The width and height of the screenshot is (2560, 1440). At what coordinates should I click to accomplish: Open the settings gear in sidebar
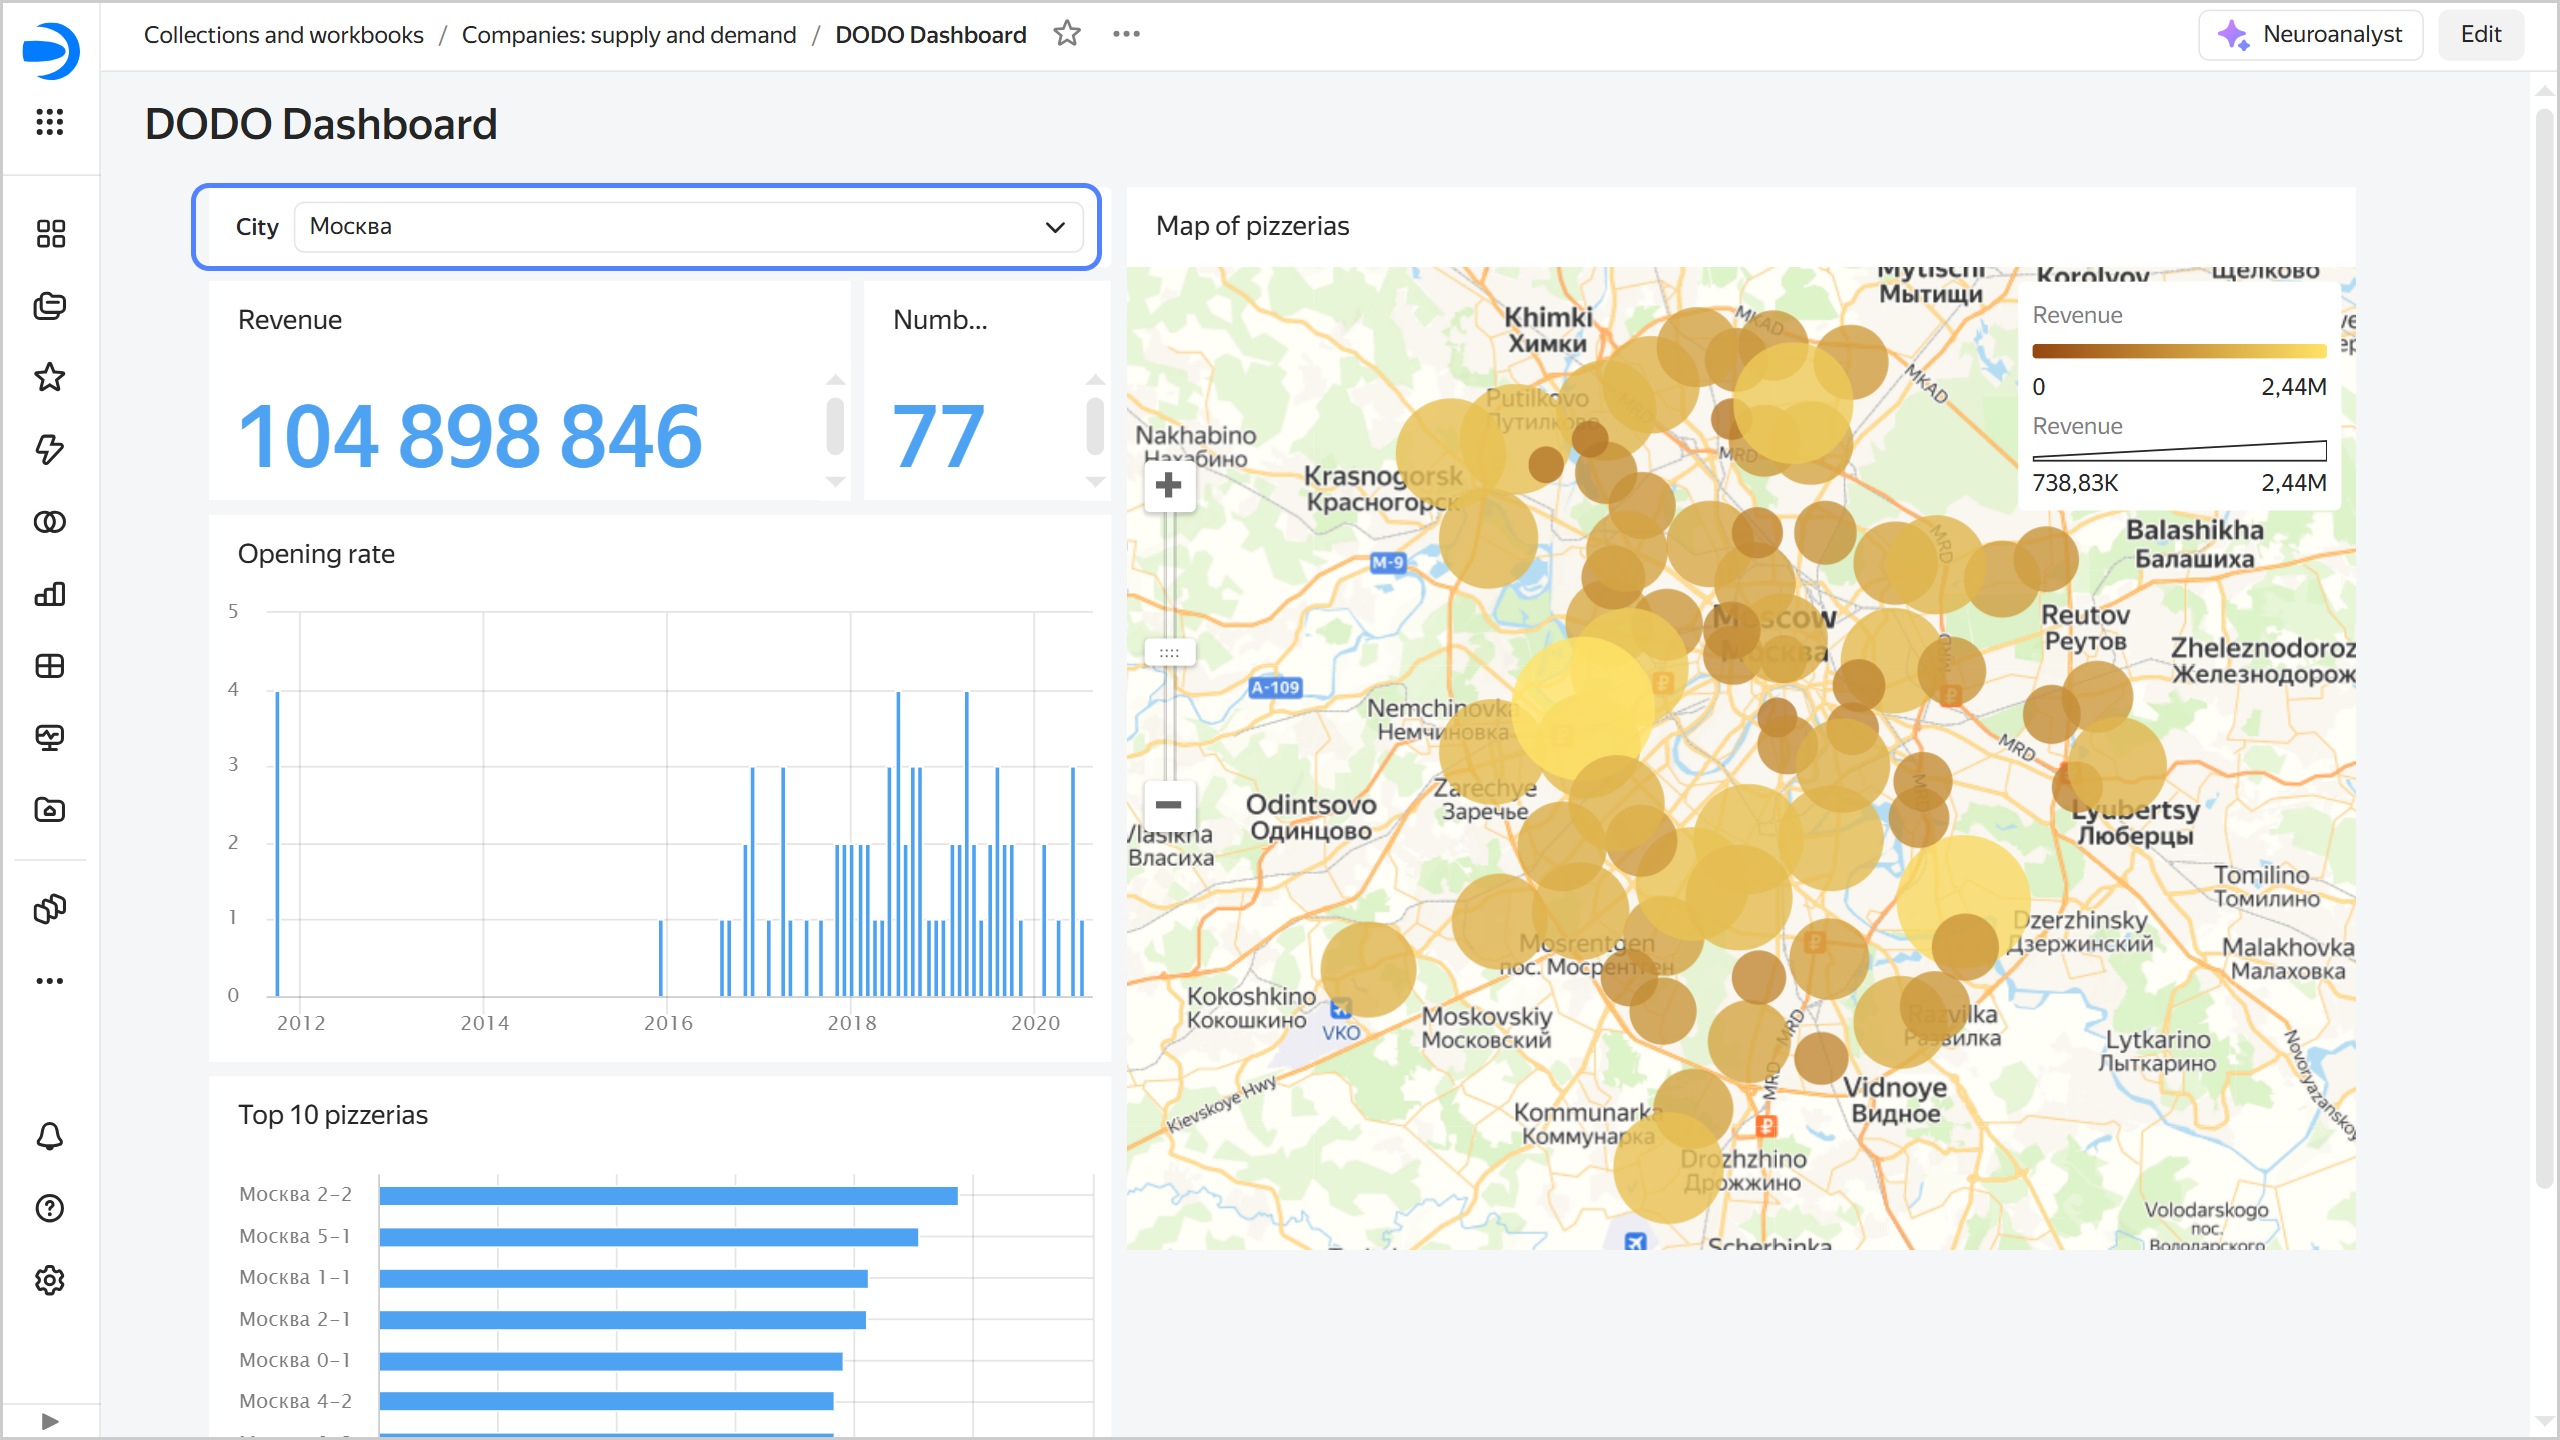(x=50, y=1280)
